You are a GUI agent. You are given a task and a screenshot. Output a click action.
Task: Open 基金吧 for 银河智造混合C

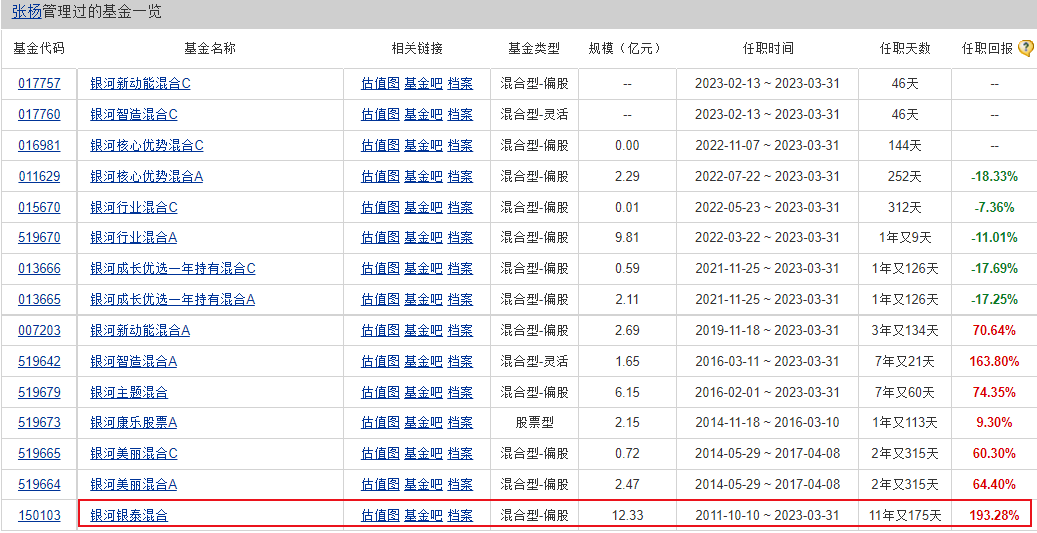pos(423,114)
